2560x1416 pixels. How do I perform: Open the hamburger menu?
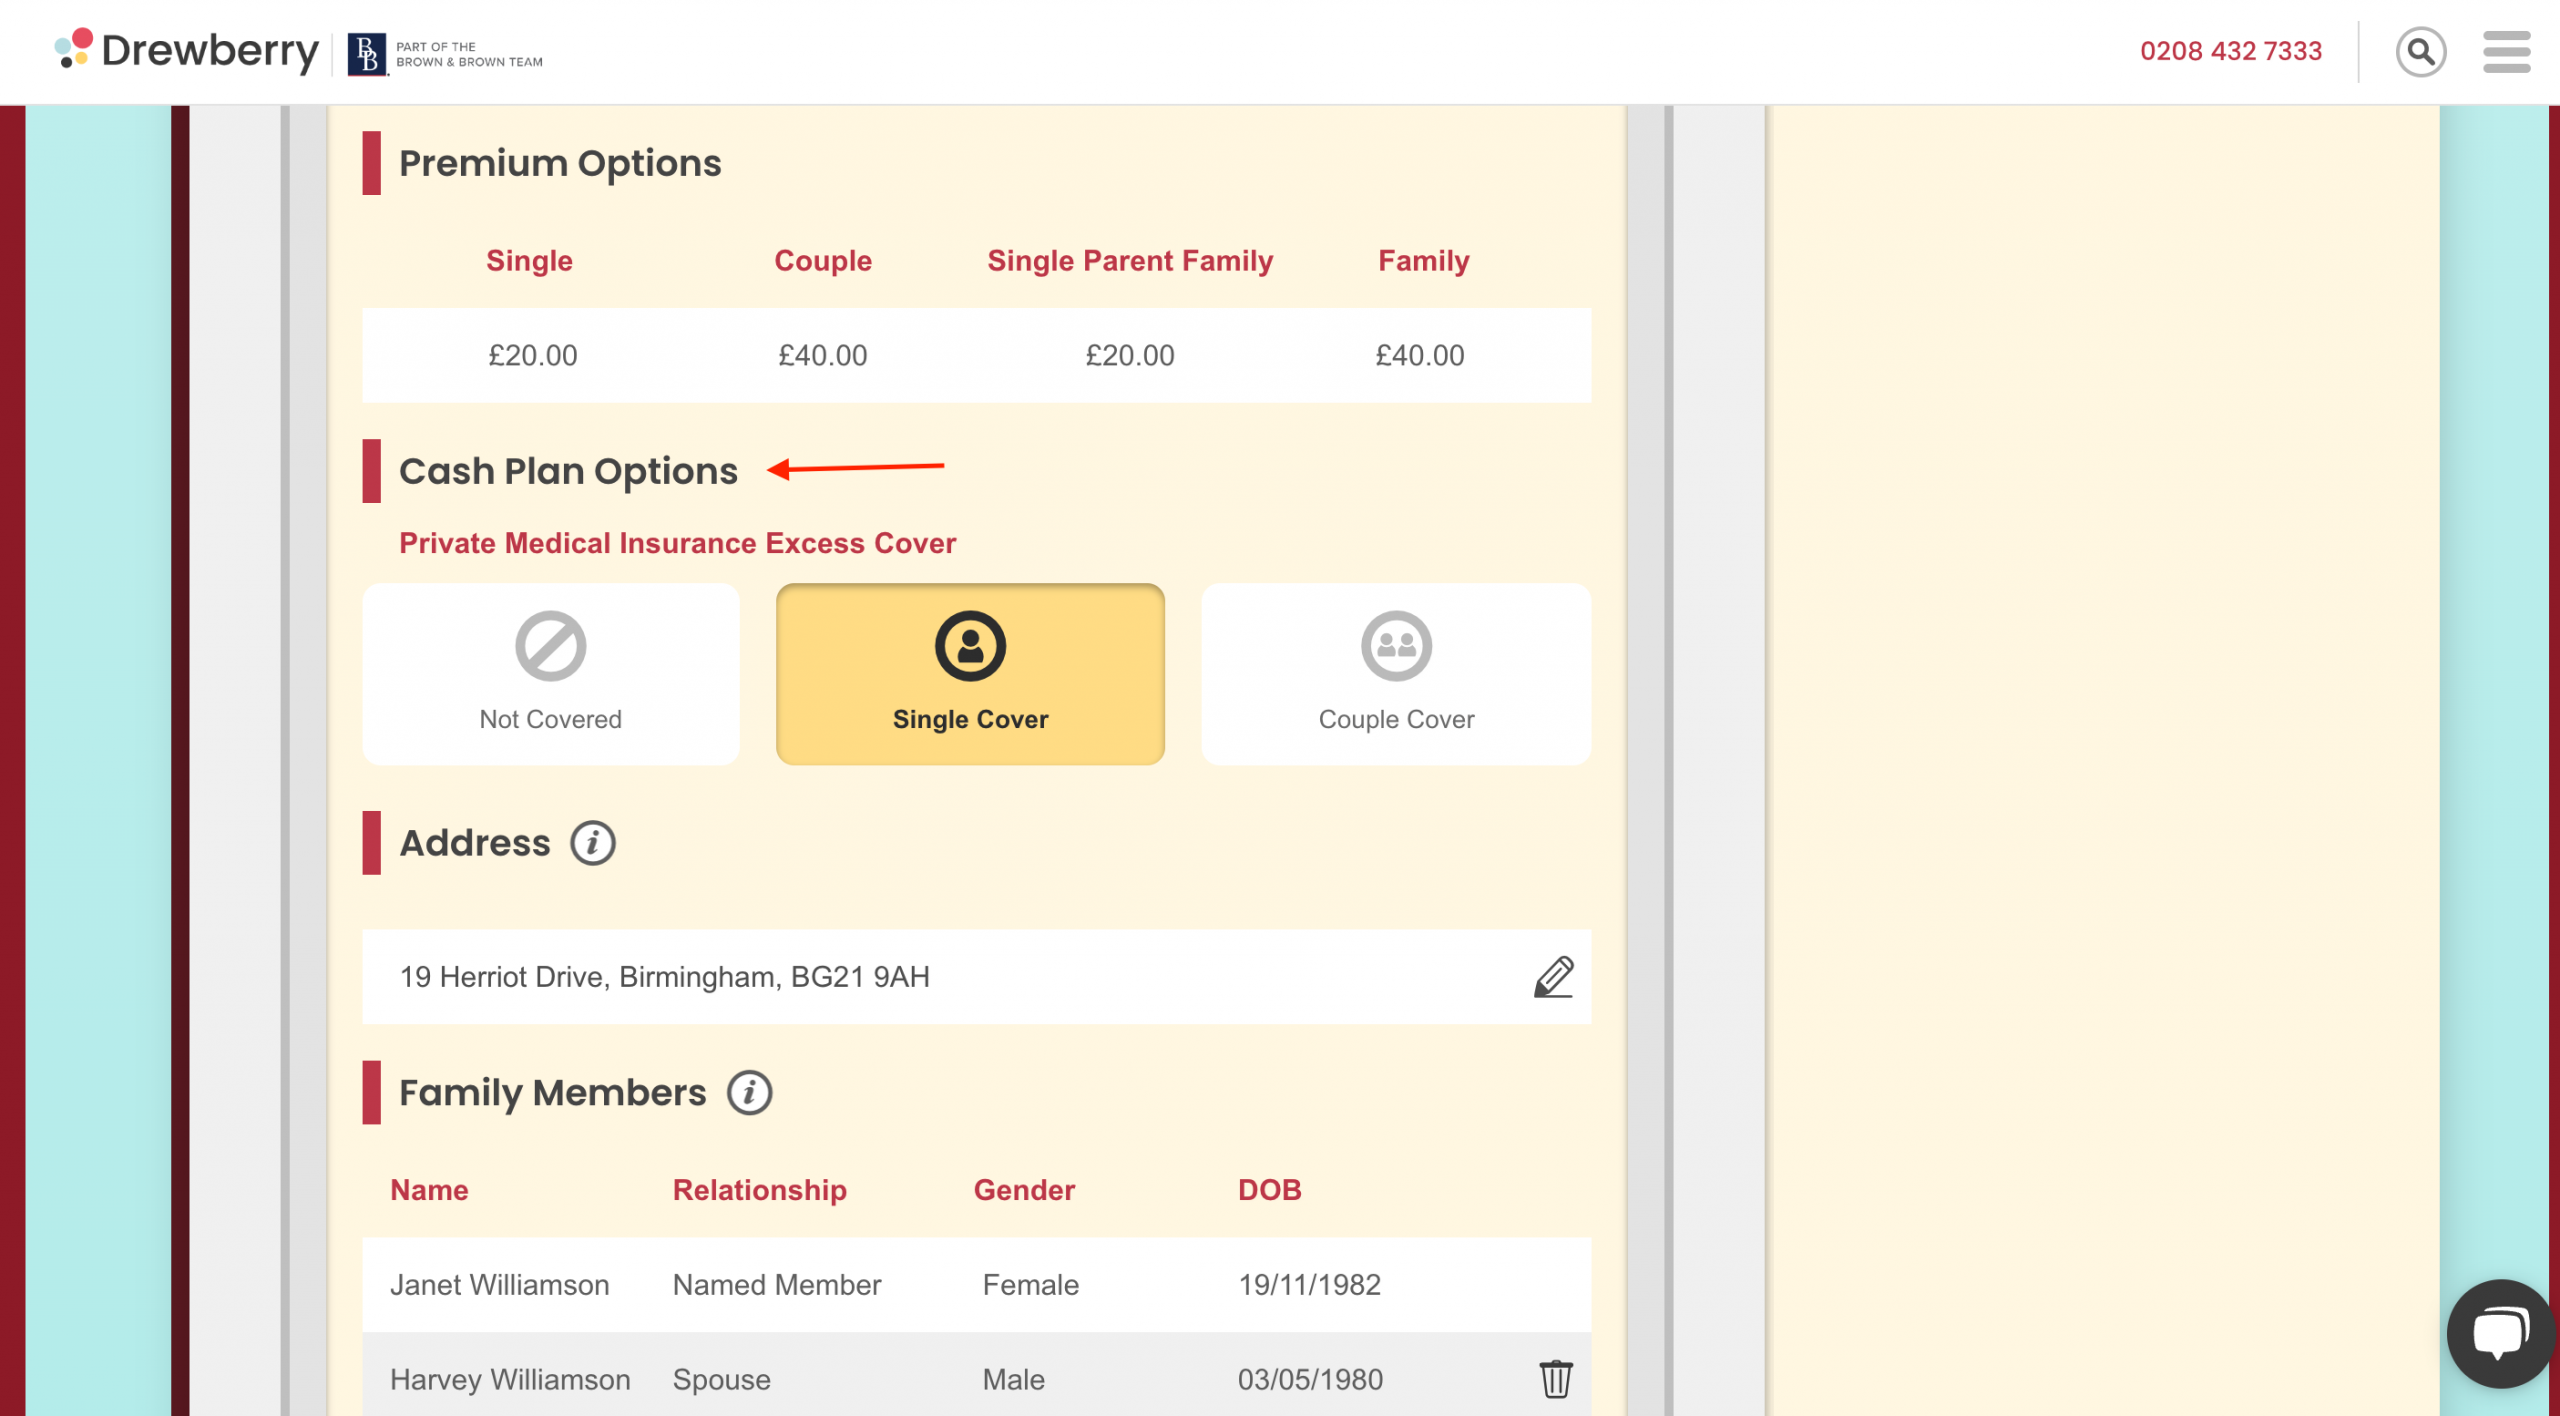(2506, 52)
